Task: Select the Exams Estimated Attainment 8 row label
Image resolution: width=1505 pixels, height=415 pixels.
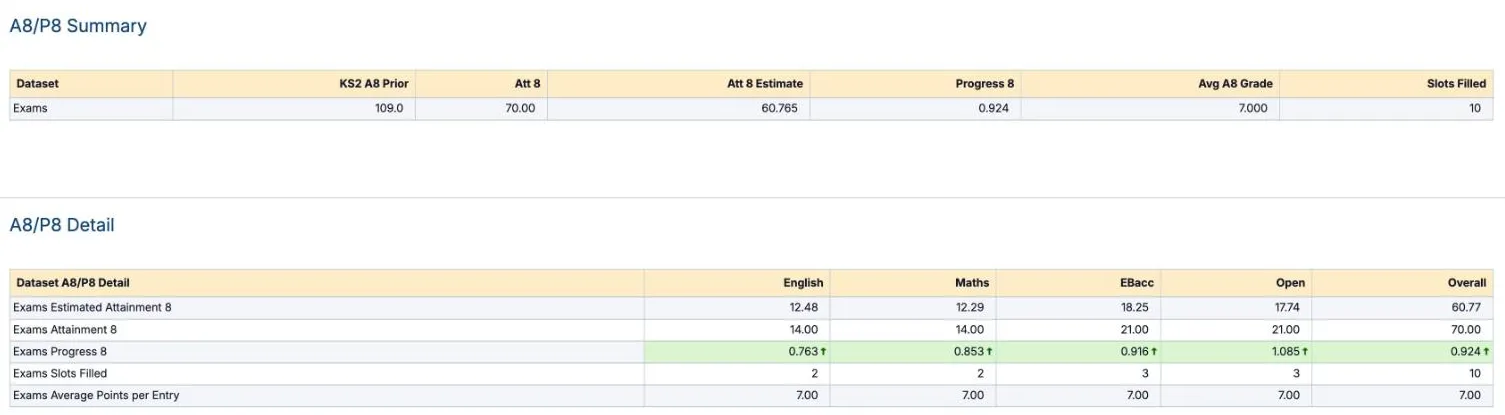Action: click(92, 308)
